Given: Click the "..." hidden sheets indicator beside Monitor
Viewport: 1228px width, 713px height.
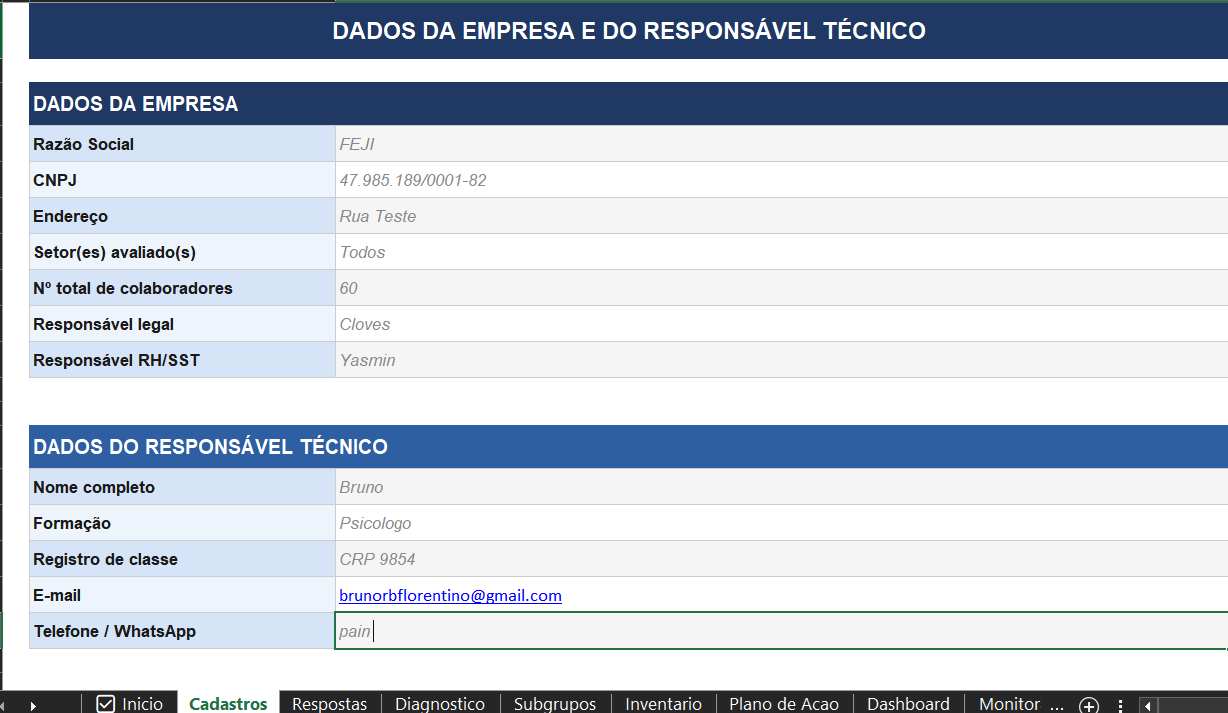Looking at the screenshot, I should click(1055, 705).
